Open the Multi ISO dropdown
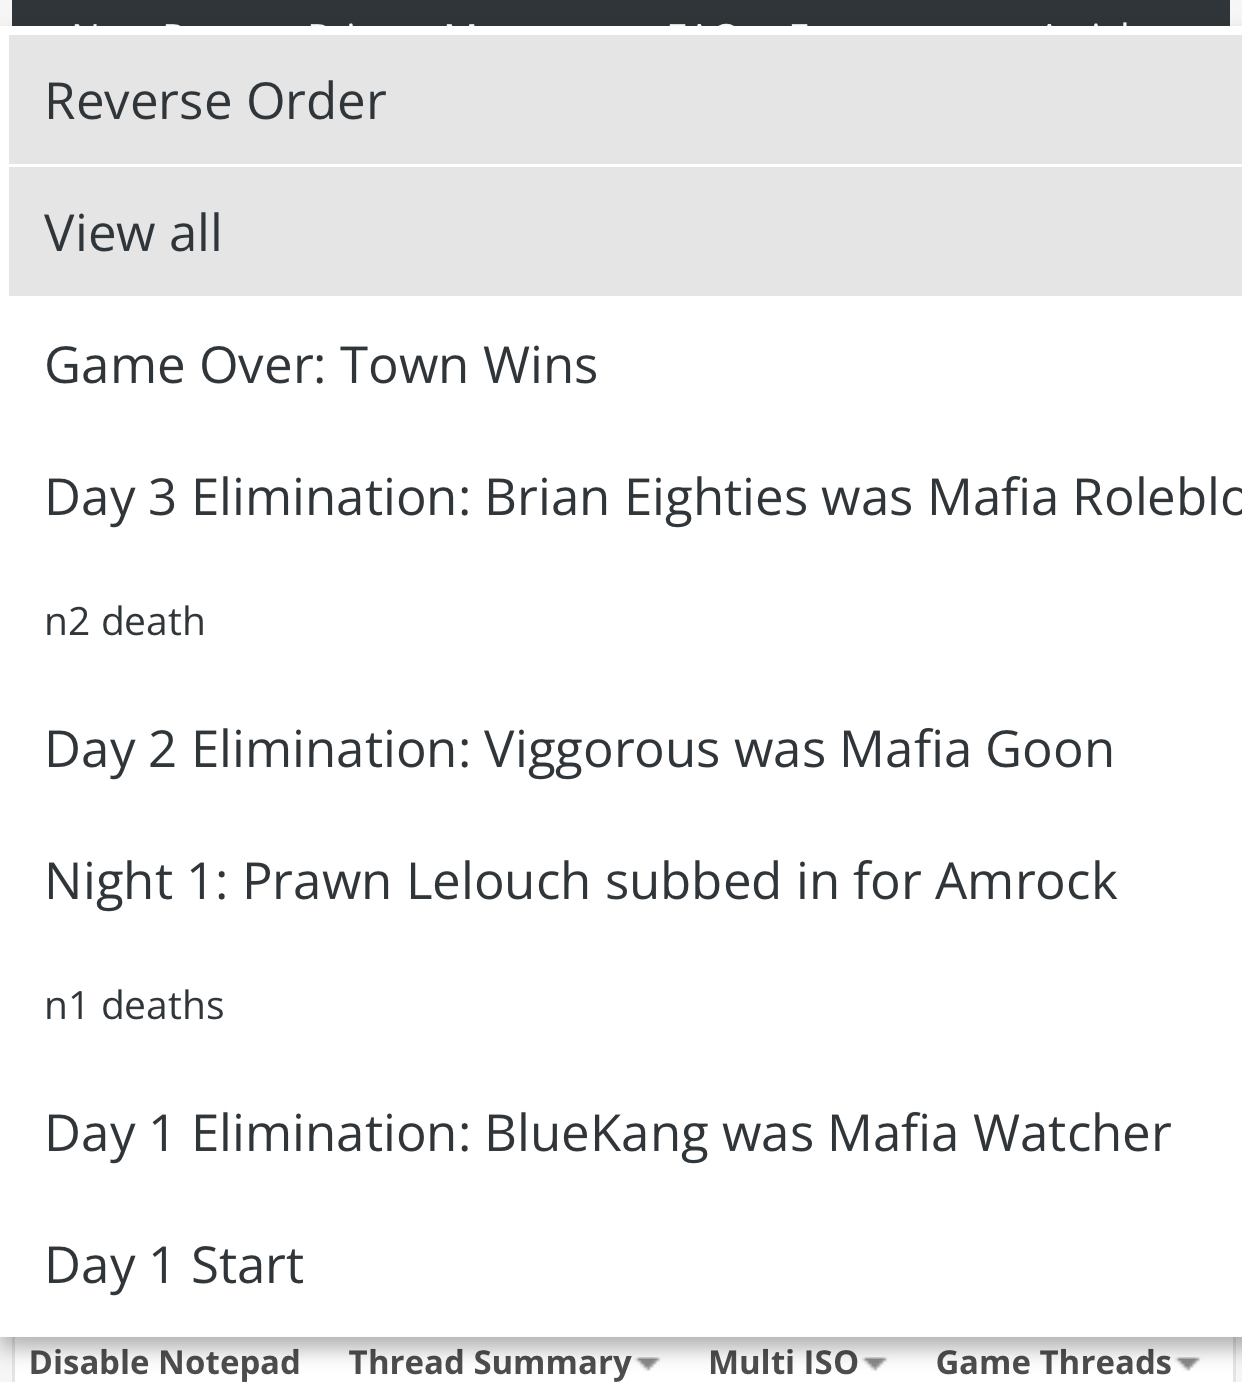Screen dimensions: 1242x1382 pyautogui.click(x=797, y=1362)
